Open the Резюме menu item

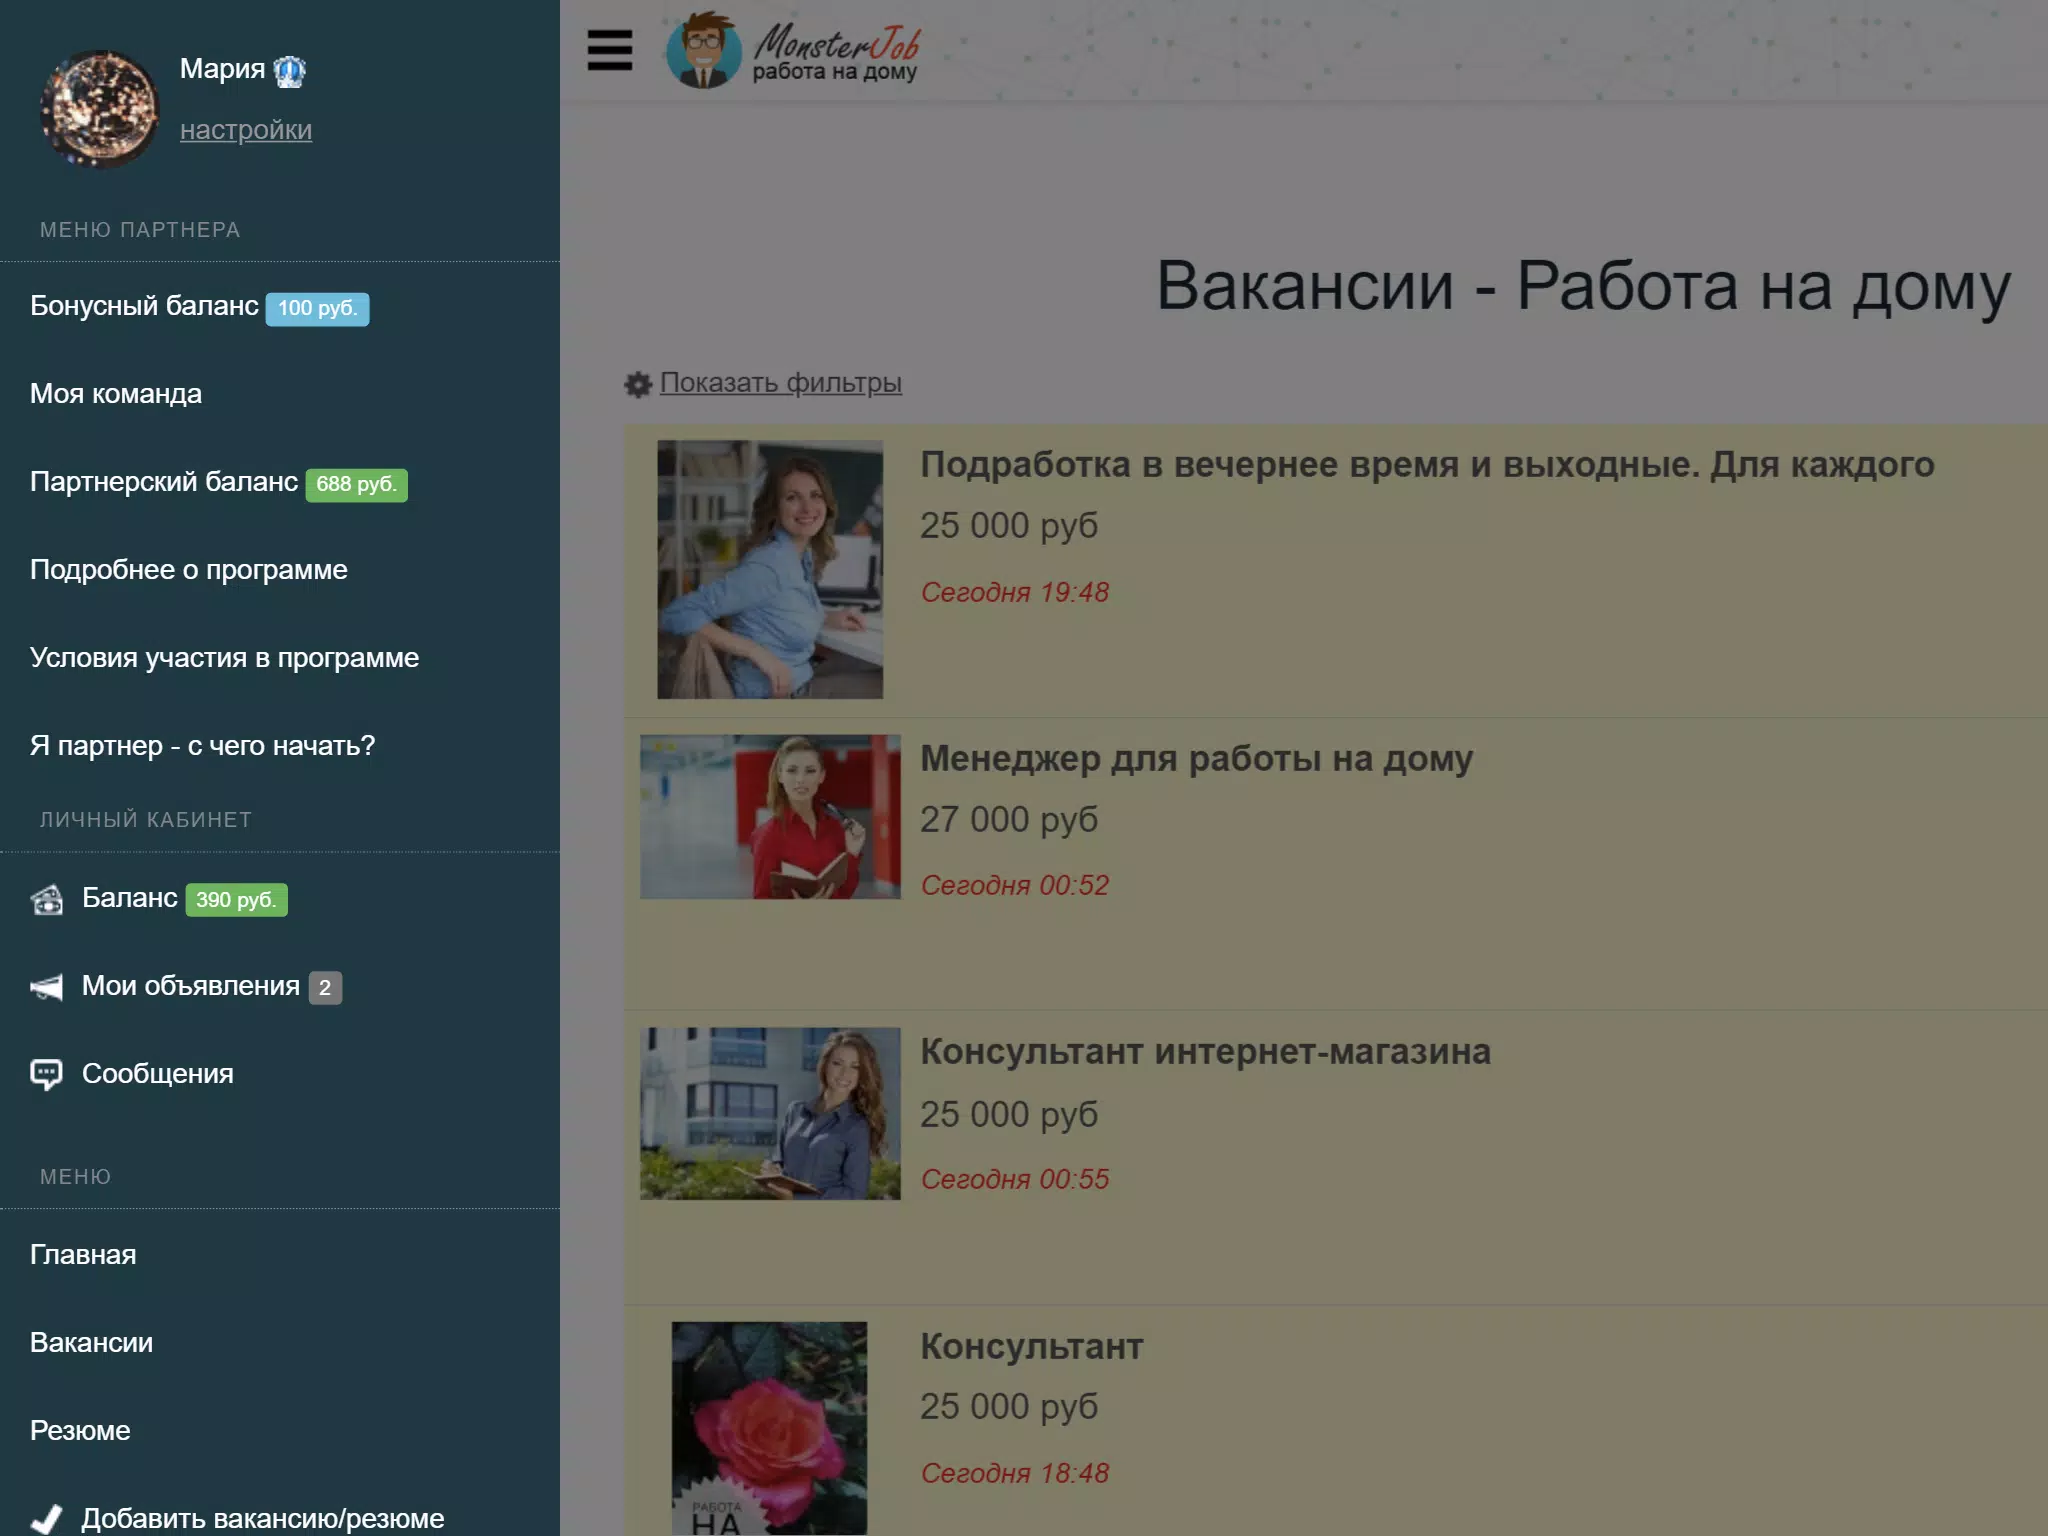pos(80,1431)
